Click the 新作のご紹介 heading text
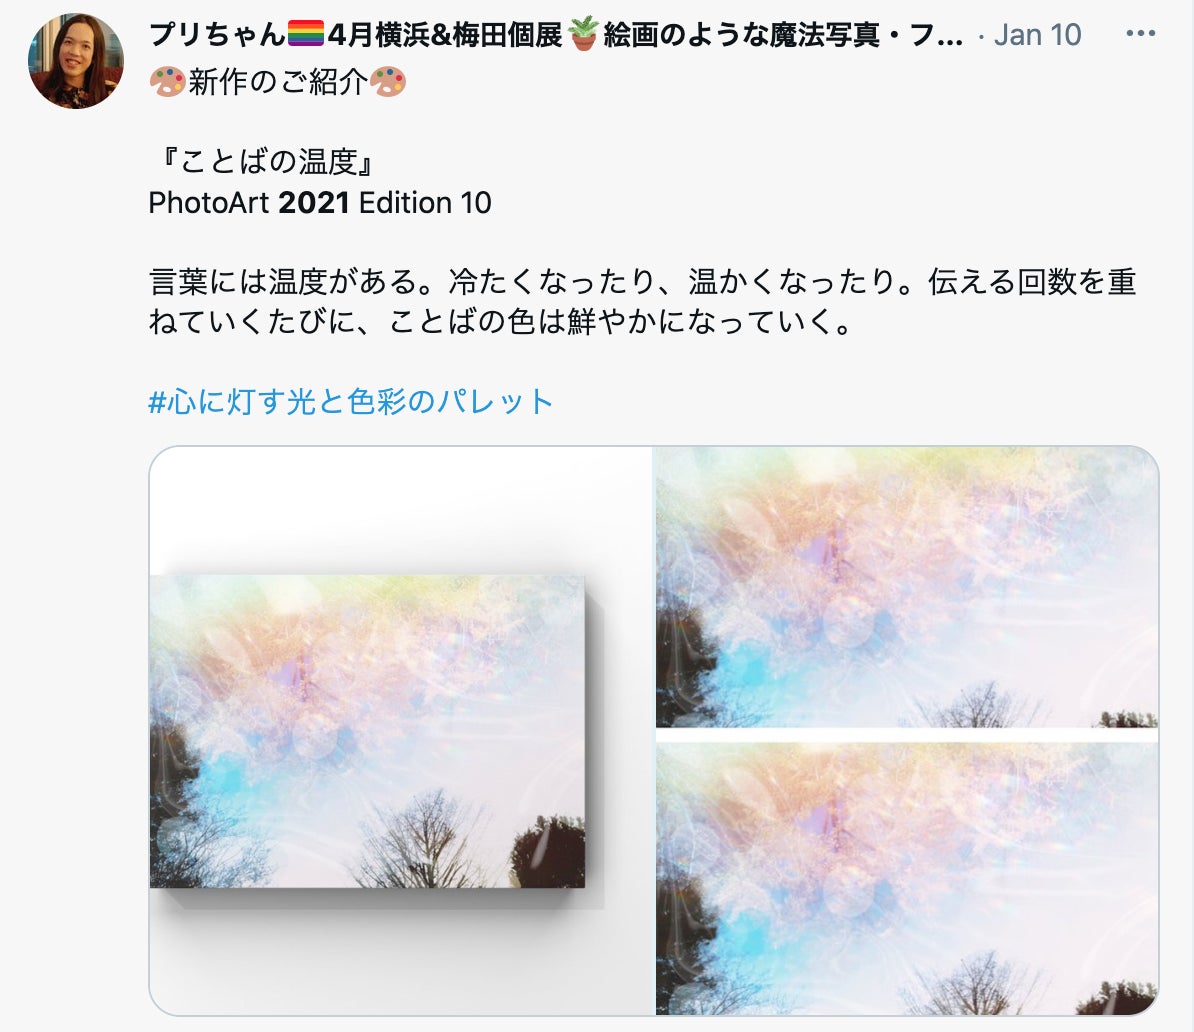Viewport: 1194px width, 1032px height. click(277, 81)
